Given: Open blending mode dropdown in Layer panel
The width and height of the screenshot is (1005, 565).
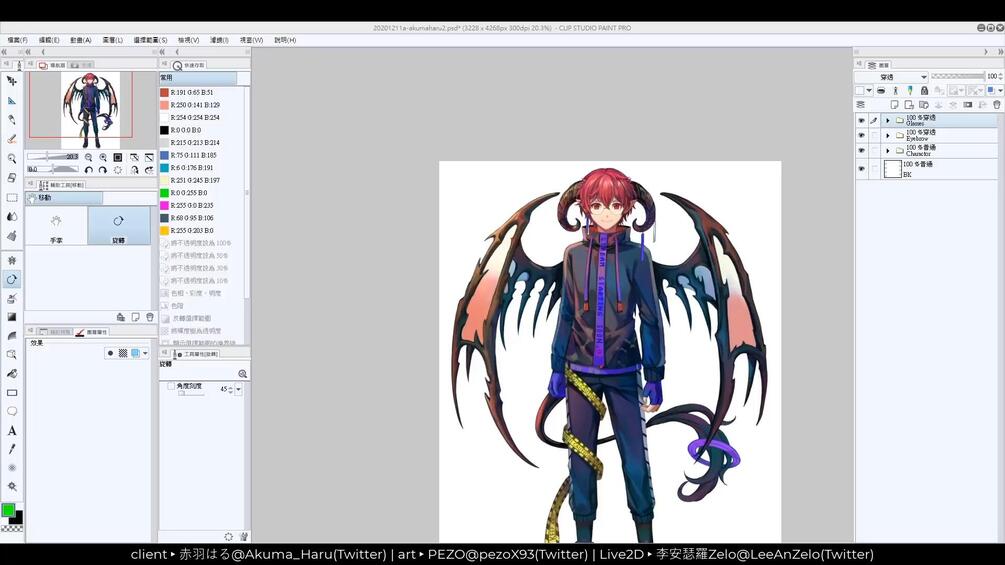Looking at the screenshot, I should 892,77.
